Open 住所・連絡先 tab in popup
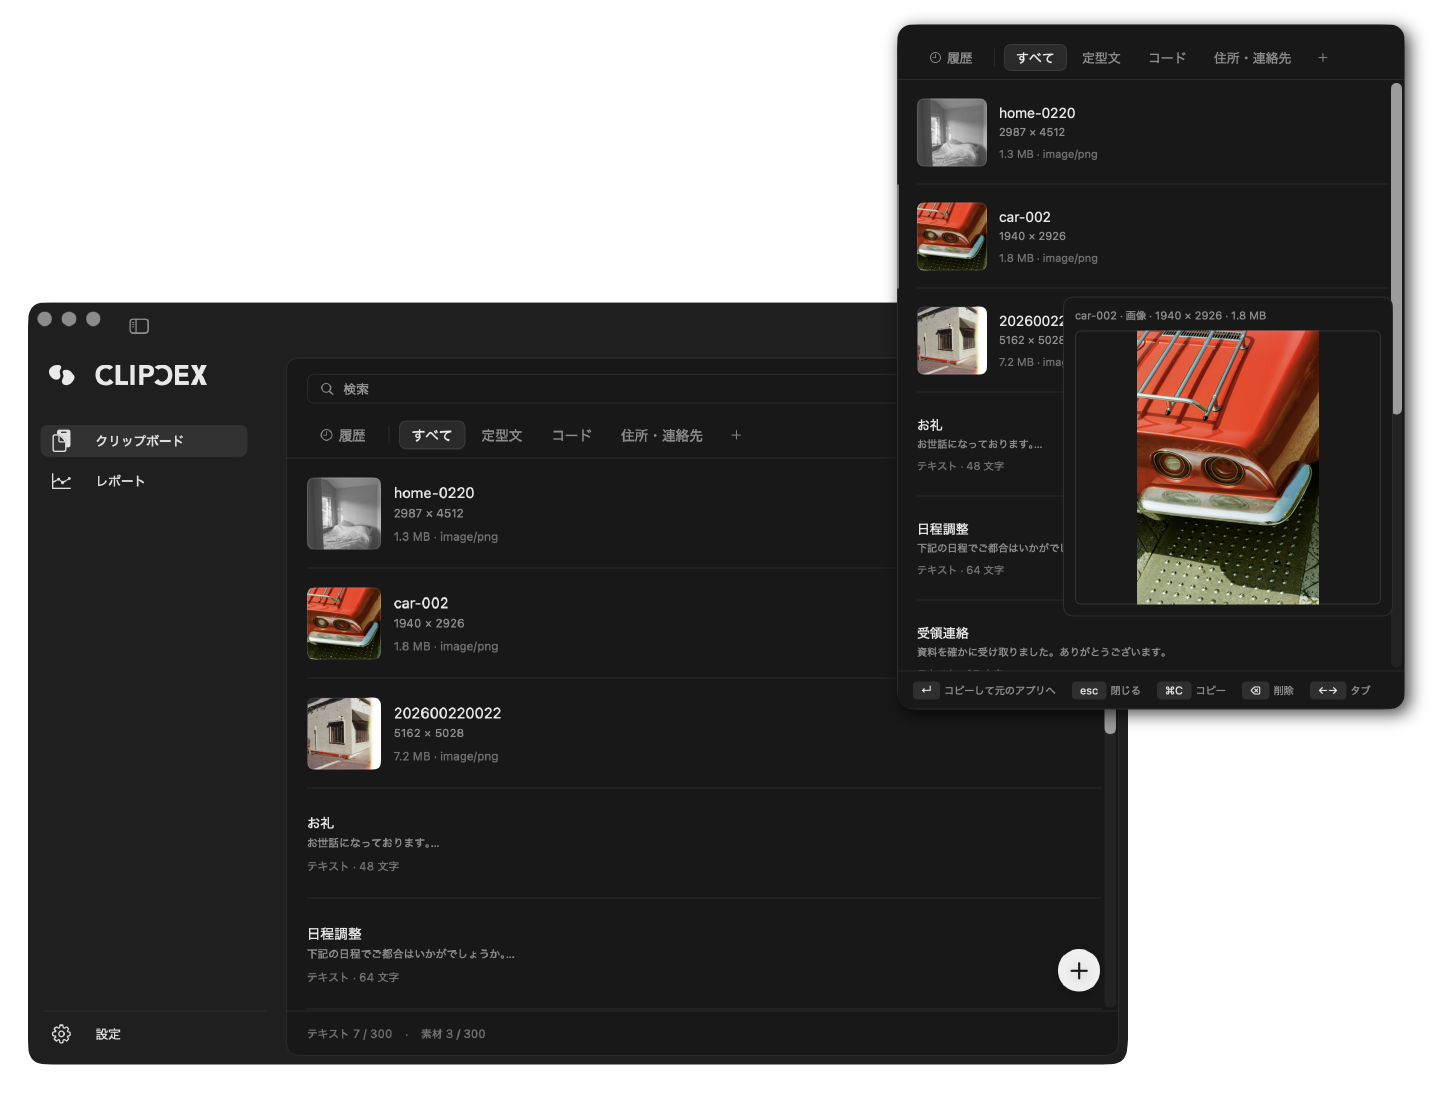The image size is (1440, 1100). 1252,58
